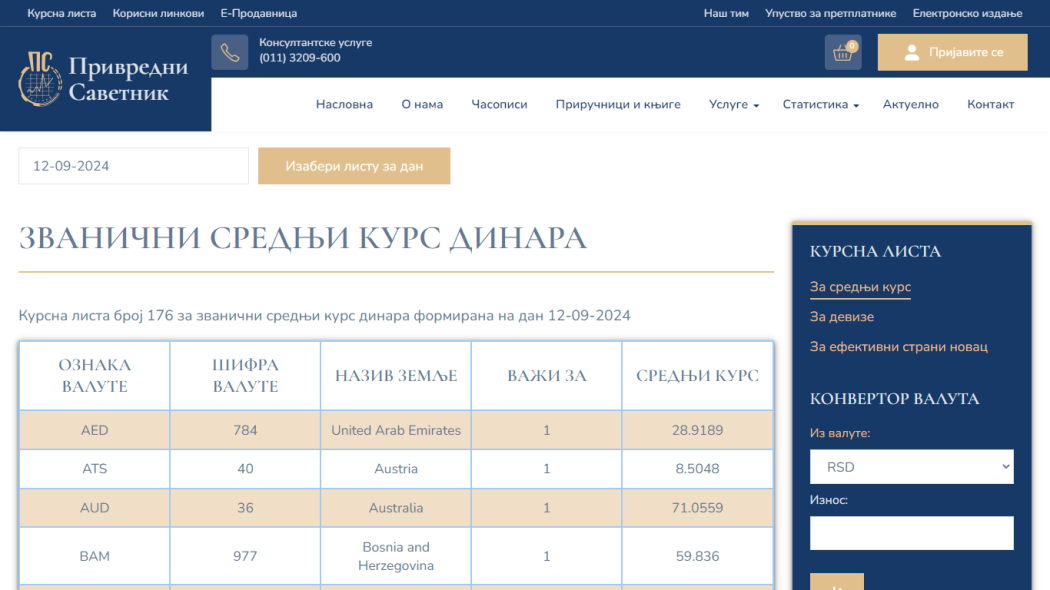
Task: Go to the Насловна menu item
Action: (344, 104)
